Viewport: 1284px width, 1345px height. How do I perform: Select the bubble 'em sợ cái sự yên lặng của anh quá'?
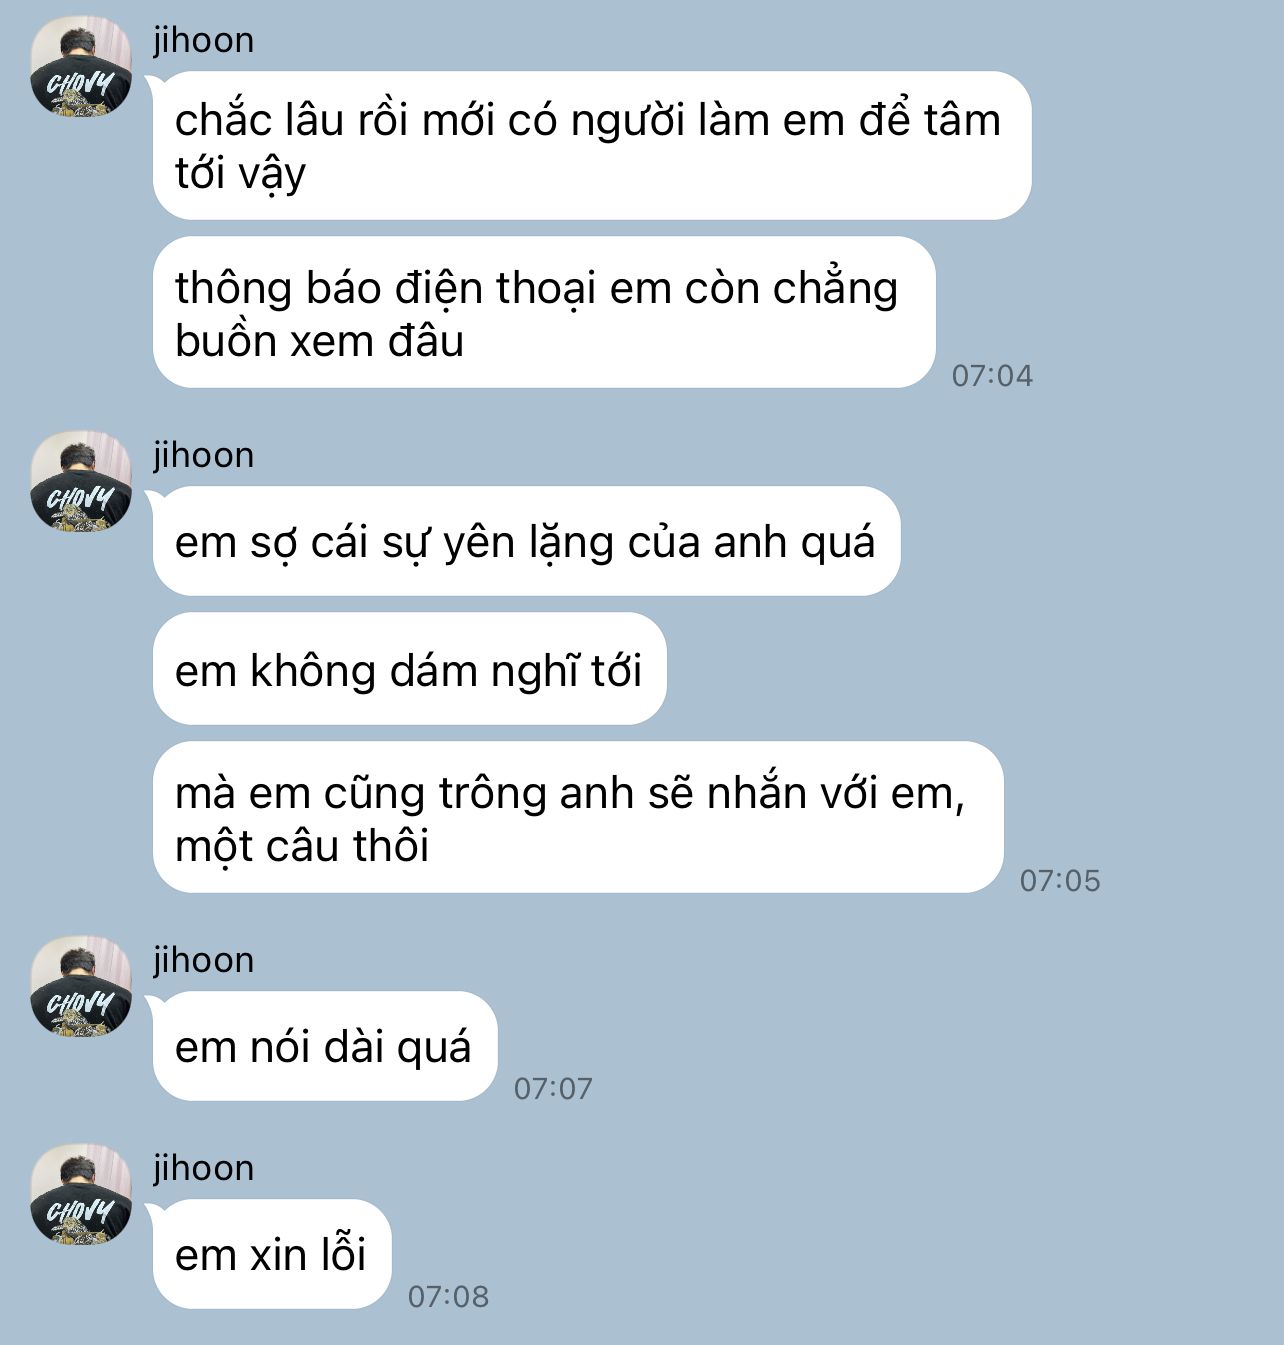(x=527, y=541)
